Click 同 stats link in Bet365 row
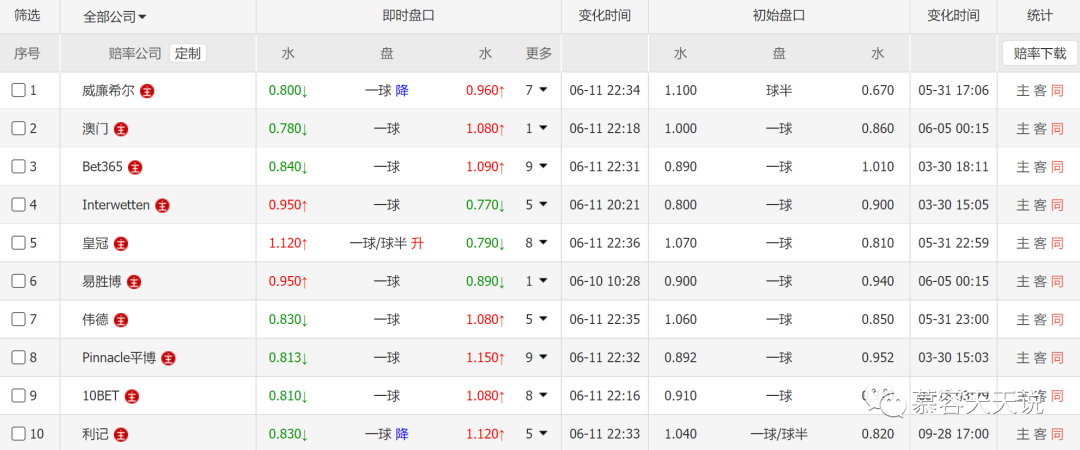The height and width of the screenshot is (450, 1080). coord(1057,167)
